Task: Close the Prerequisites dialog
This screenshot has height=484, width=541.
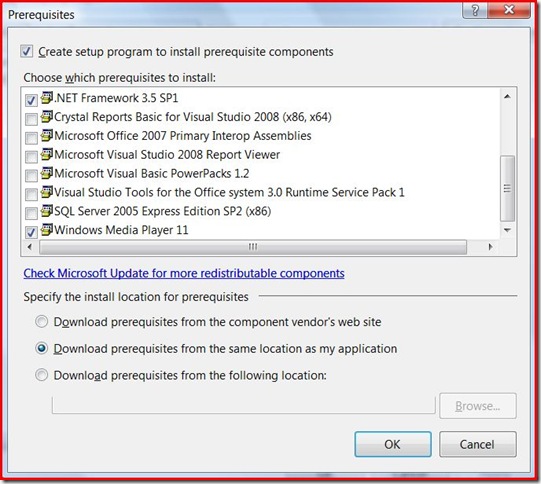Action: coord(509,10)
